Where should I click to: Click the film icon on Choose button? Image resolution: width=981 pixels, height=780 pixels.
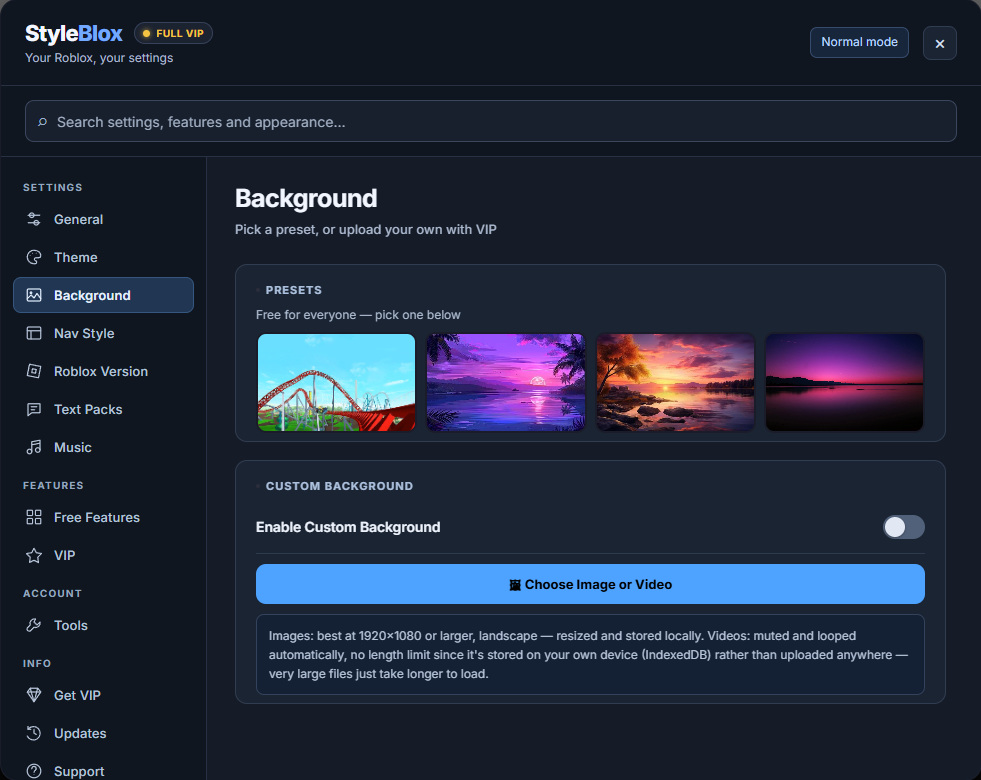(515, 585)
